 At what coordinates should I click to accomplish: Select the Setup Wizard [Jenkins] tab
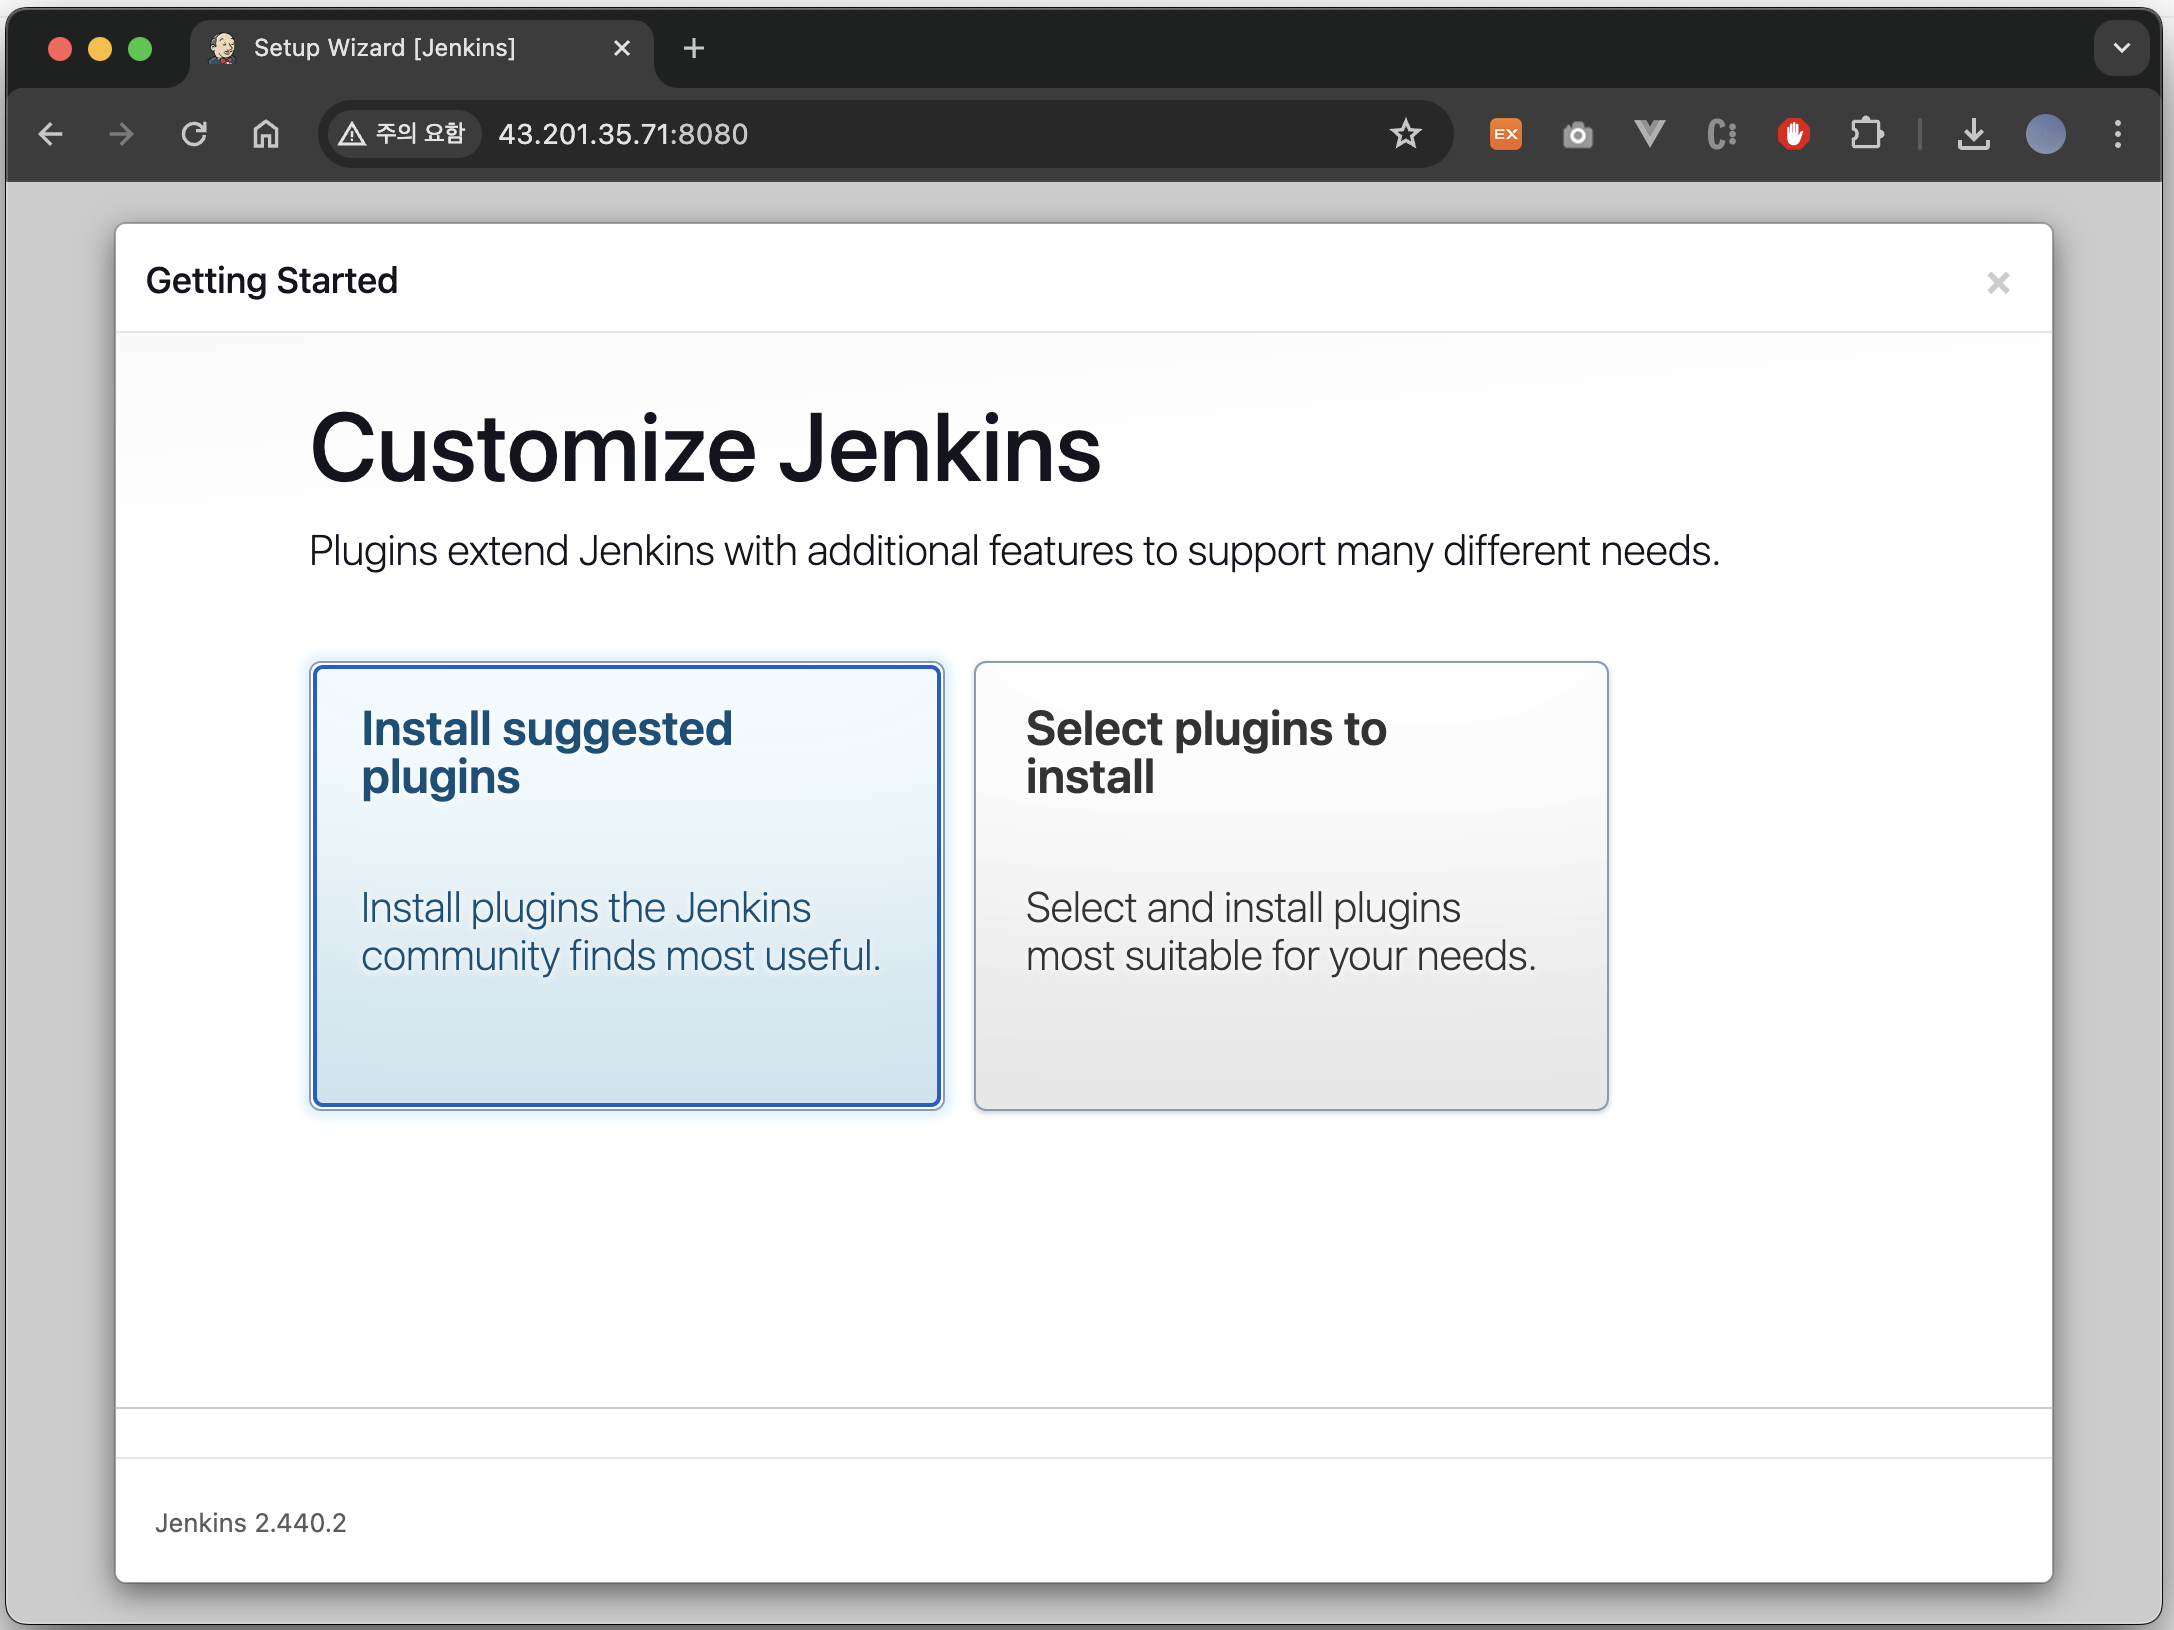tap(385, 48)
